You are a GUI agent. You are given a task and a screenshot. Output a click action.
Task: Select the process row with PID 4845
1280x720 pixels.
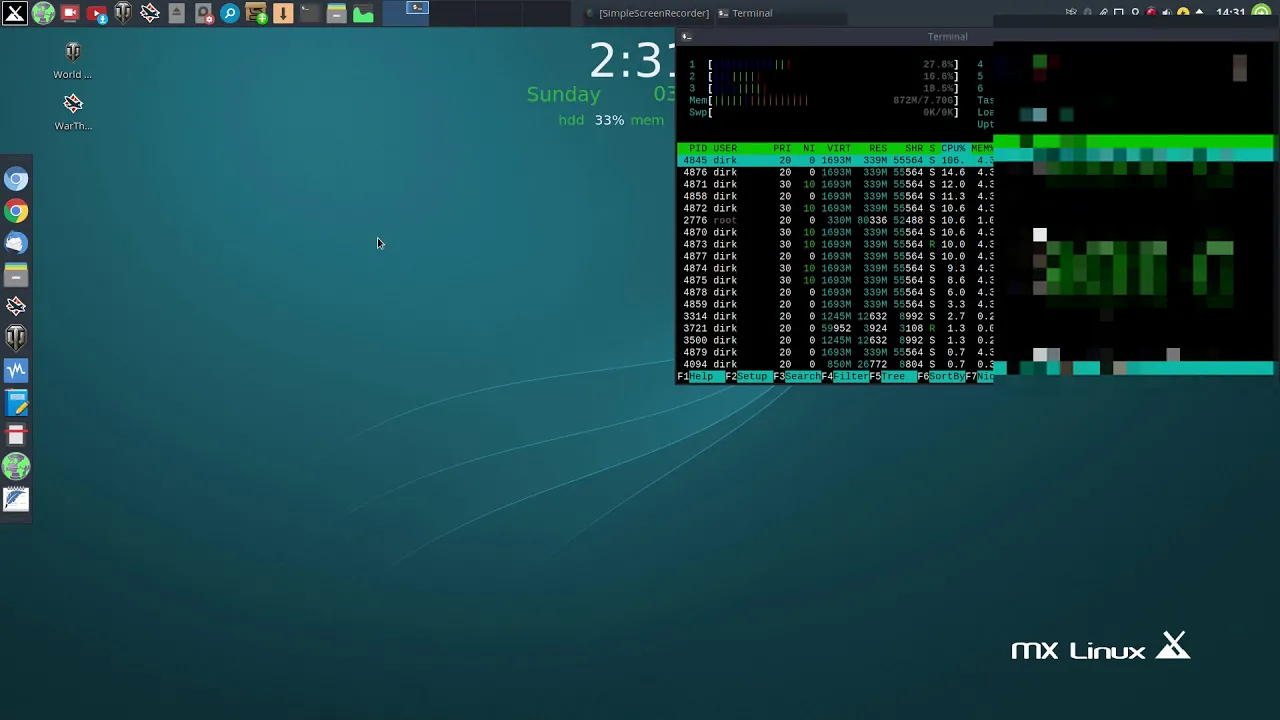click(x=835, y=160)
